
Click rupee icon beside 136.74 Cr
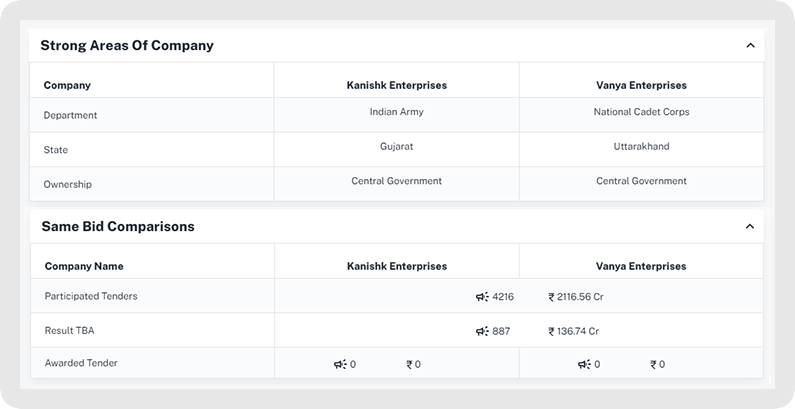[x=551, y=331]
